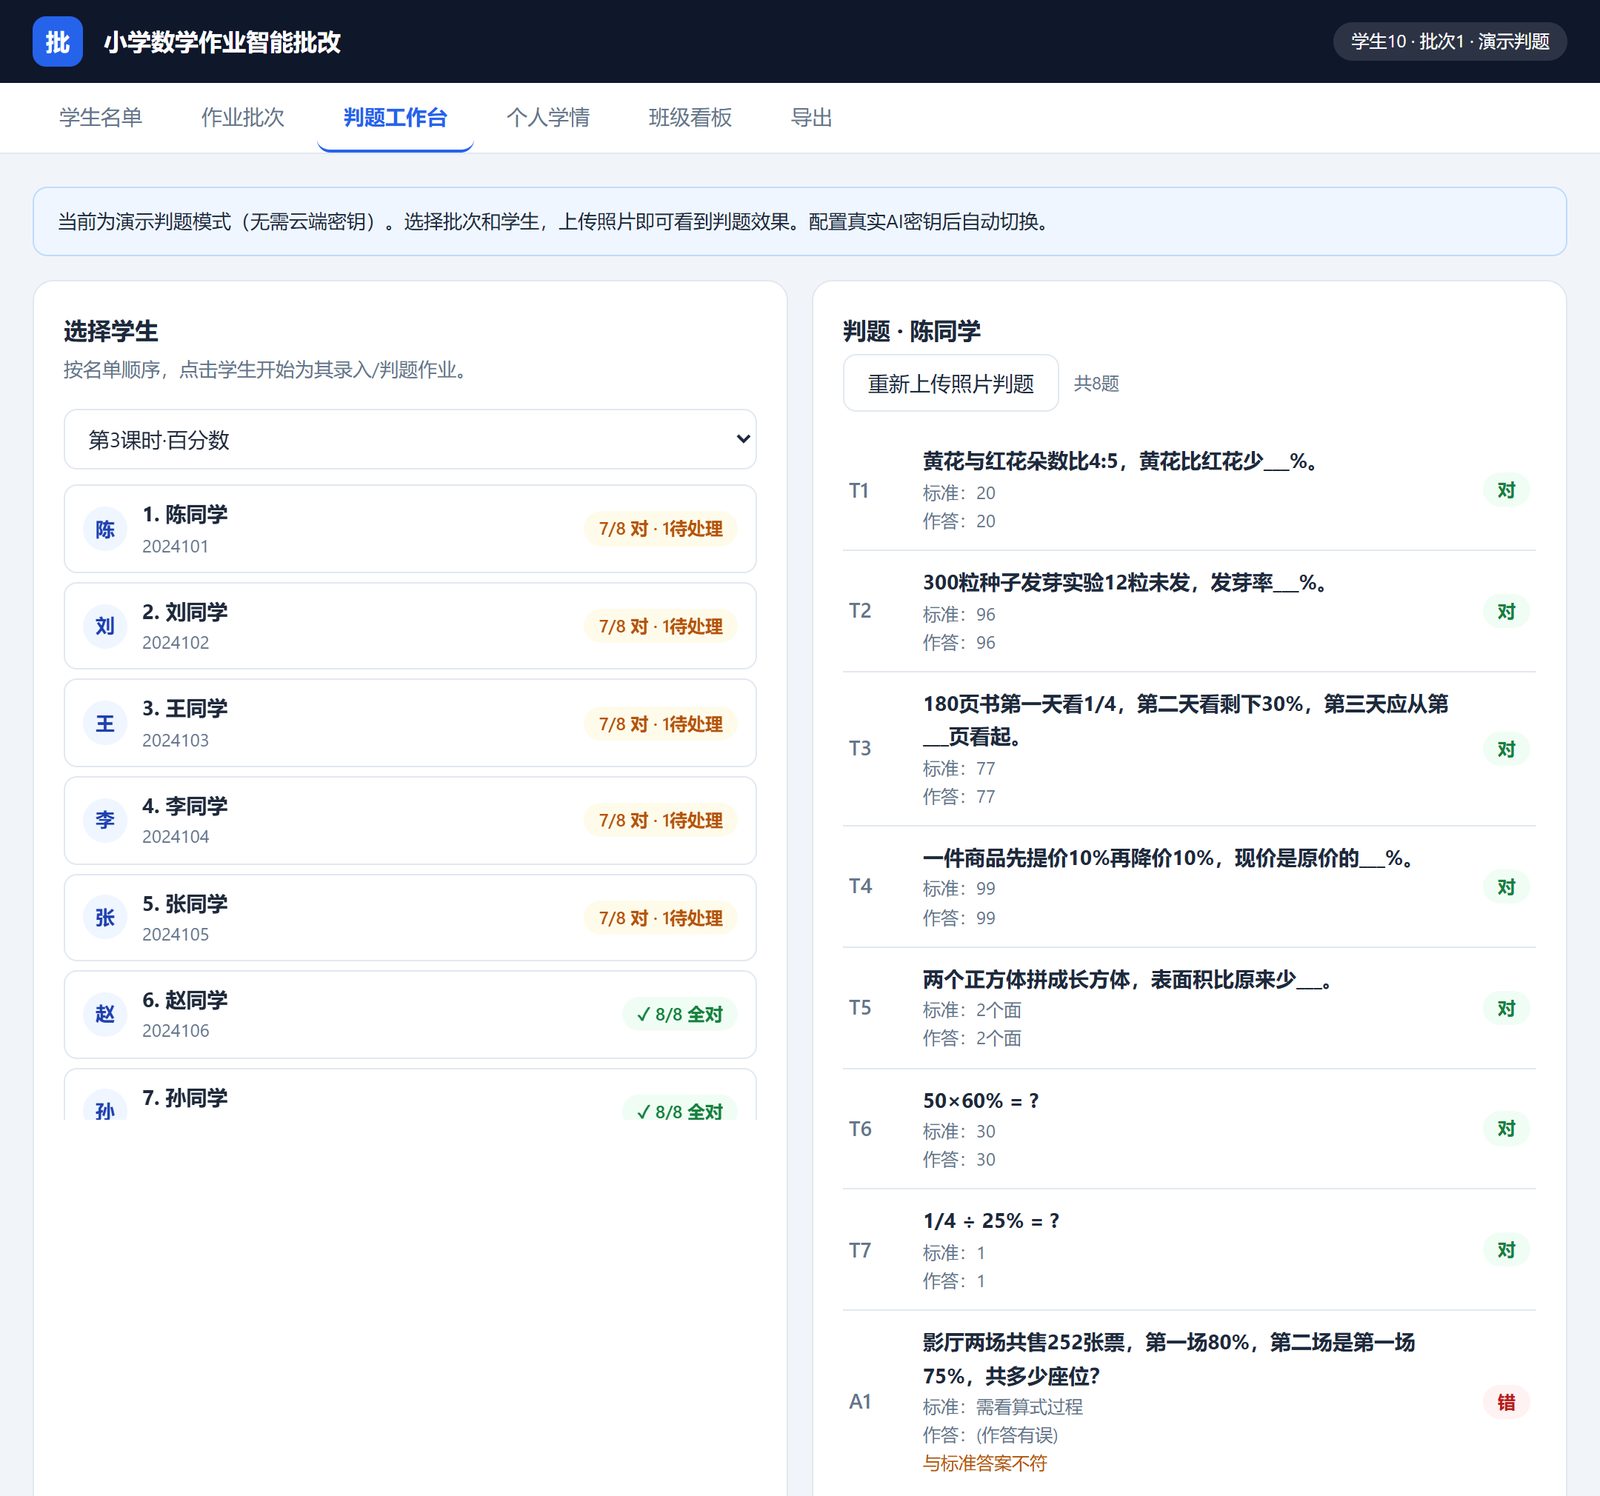1600x1496 pixels.
Task: Toggle the 对 badge on question T4
Action: (1506, 887)
